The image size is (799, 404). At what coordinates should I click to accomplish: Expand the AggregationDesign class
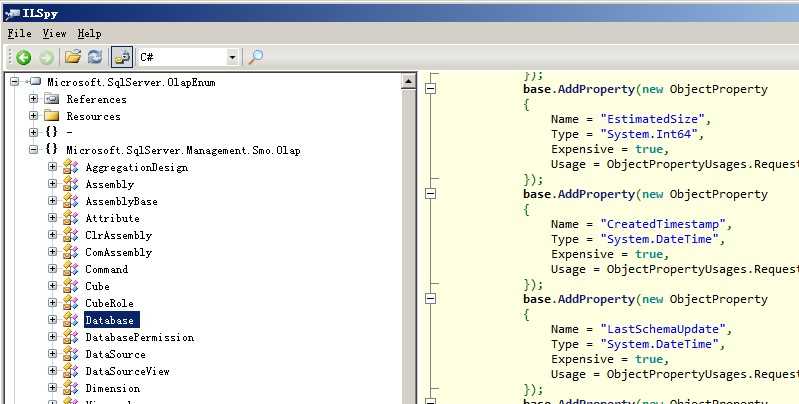point(52,167)
